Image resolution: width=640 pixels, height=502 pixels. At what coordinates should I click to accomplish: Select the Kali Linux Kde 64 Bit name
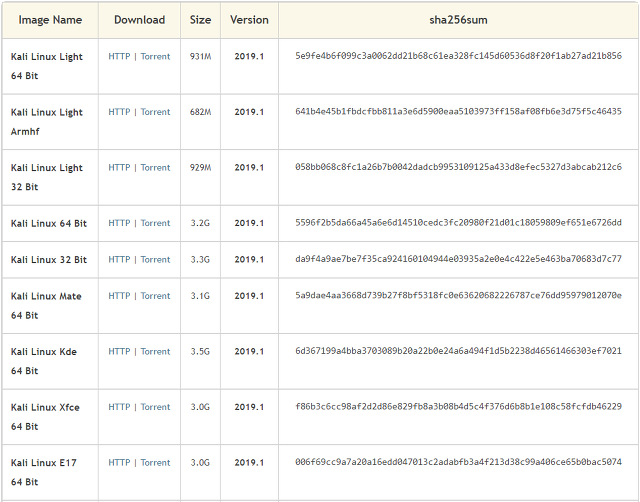(x=44, y=361)
